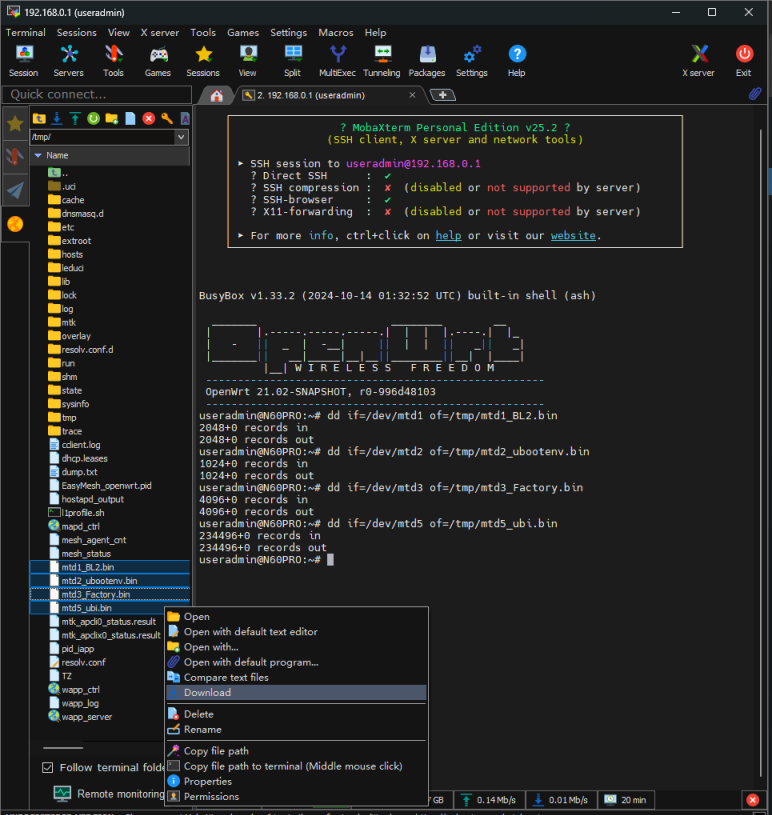Expand the /tmp/ path dropdown arrow
This screenshot has width=772, height=815.
point(185,137)
